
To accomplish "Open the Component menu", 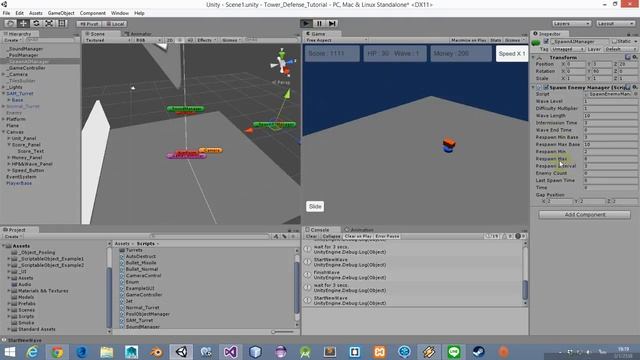I will 92,13.
